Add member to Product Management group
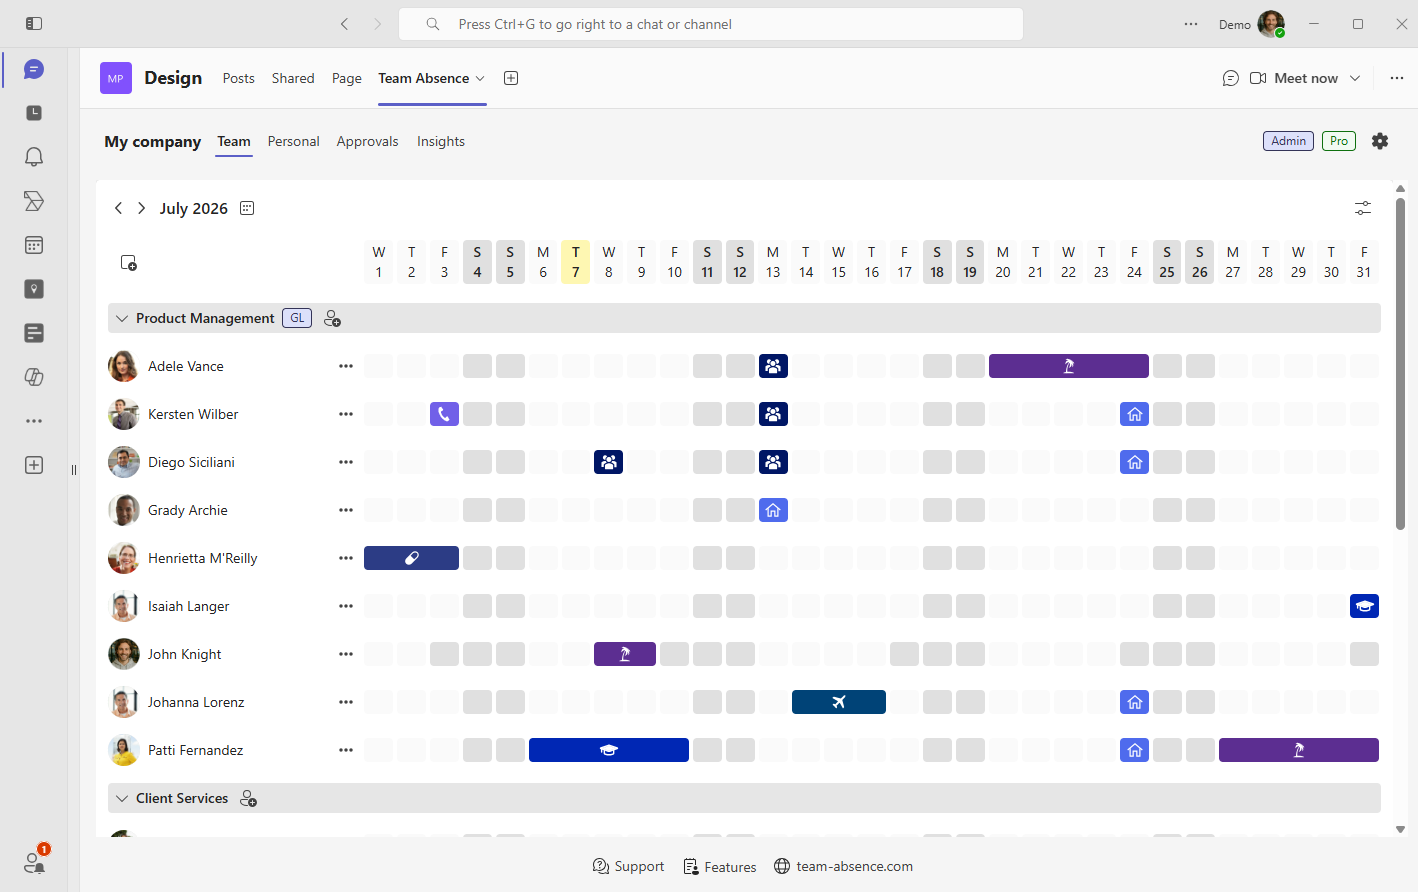Screen dimensions: 1418x892 [x=333, y=319]
